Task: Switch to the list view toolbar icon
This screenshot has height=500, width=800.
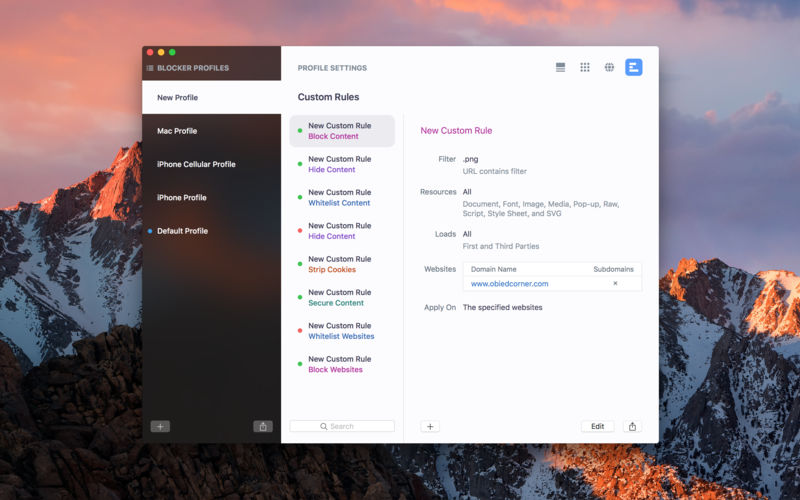Action: 560,67
